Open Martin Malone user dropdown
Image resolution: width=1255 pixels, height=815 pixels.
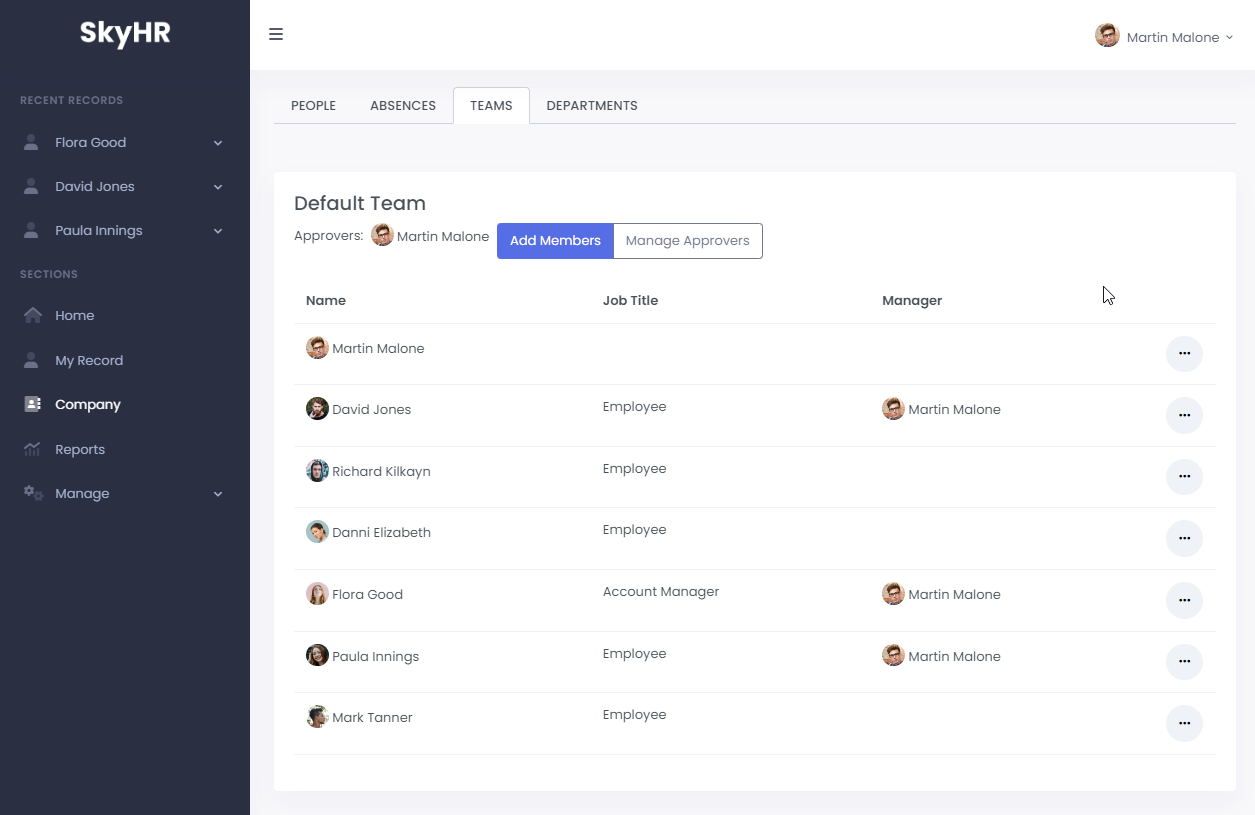click(x=1164, y=37)
